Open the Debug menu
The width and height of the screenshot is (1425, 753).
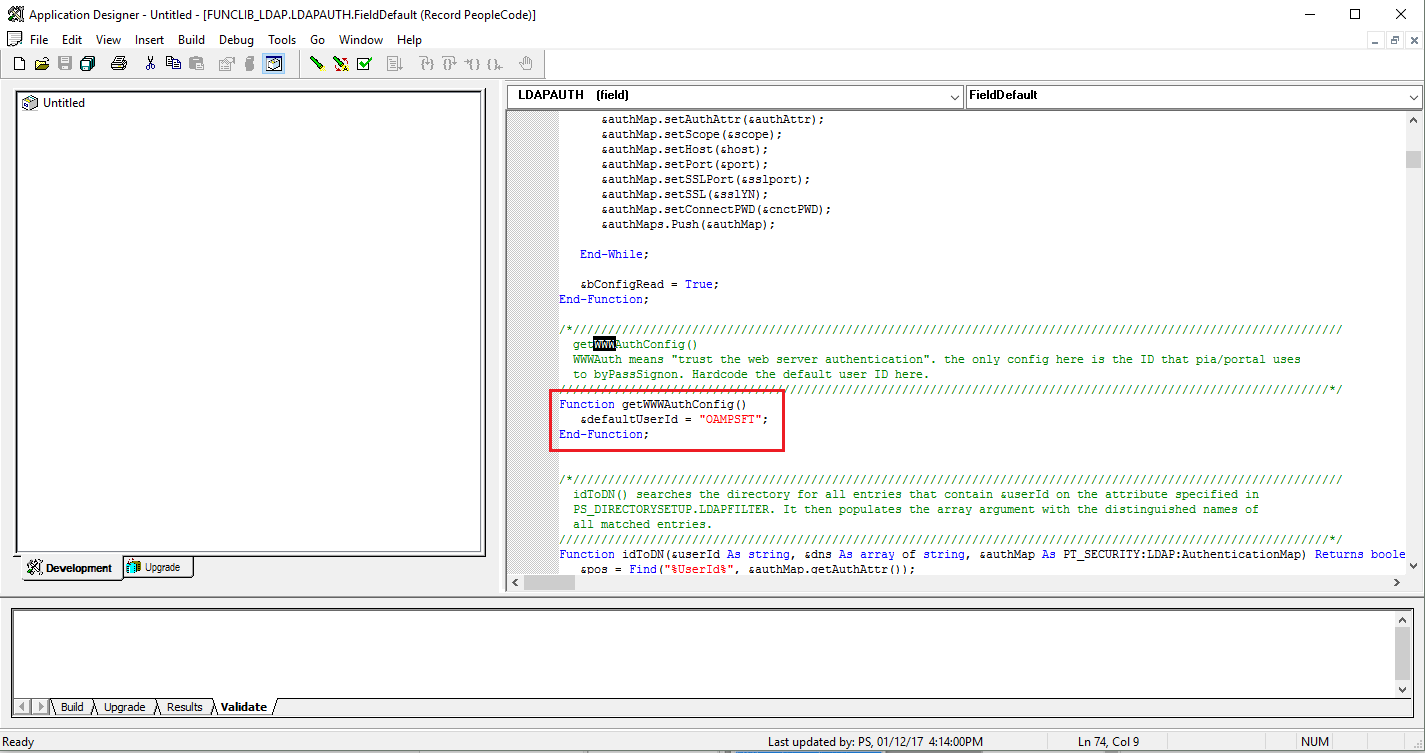(236, 40)
